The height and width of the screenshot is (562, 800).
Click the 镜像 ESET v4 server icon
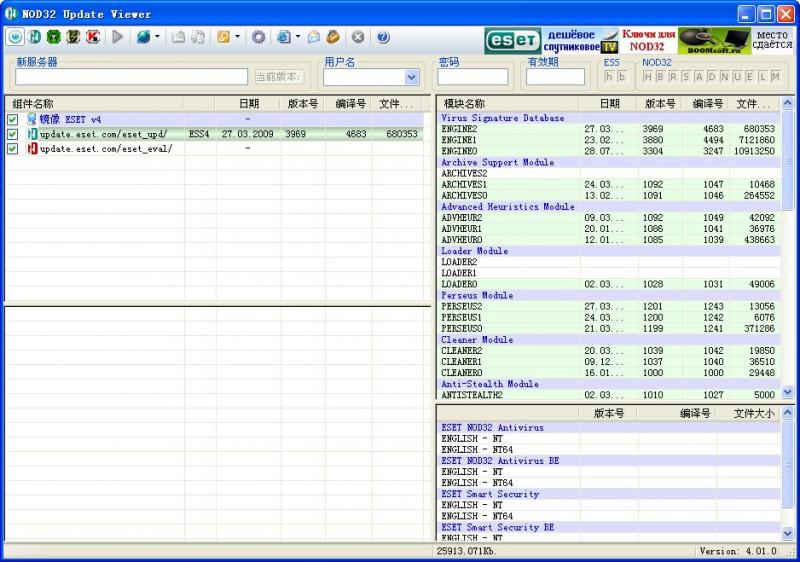pyautogui.click(x=32, y=119)
